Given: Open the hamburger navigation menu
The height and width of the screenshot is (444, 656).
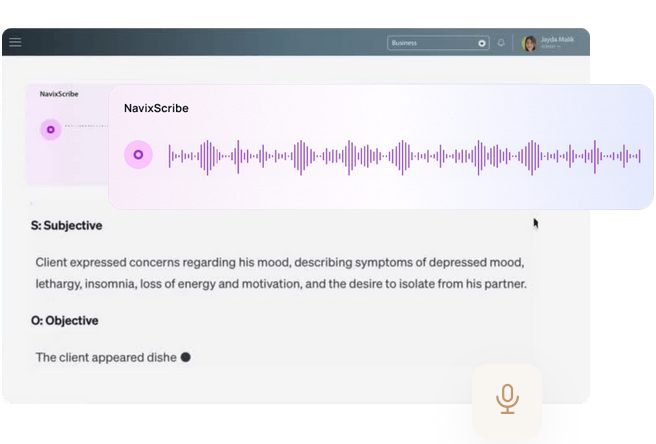Looking at the screenshot, I should [15, 43].
